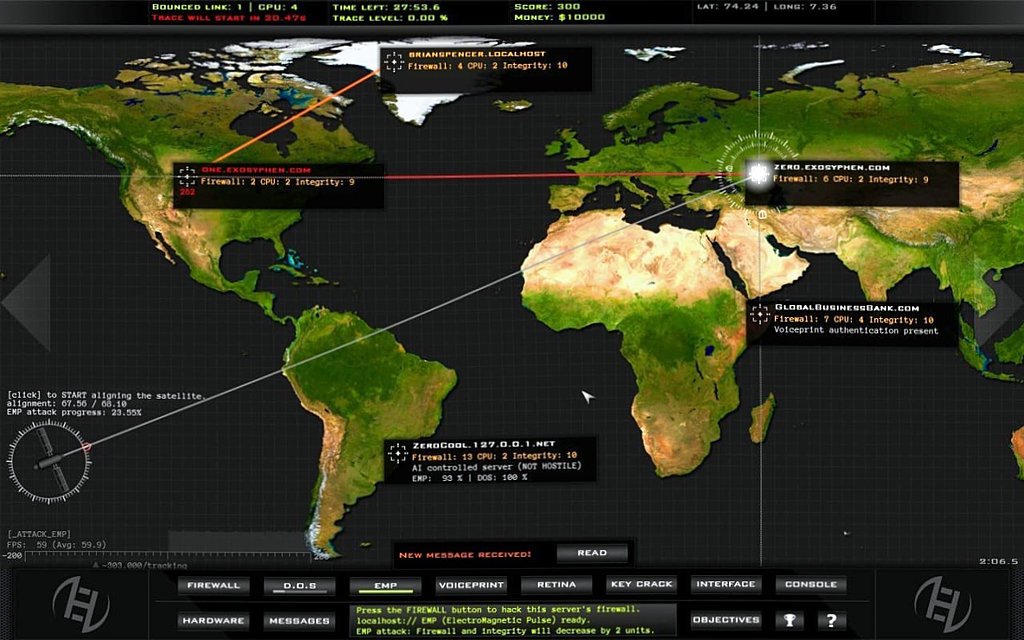Select the GlobalBusinessBank.com server target icon
The height and width of the screenshot is (640, 1024).
pos(760,314)
